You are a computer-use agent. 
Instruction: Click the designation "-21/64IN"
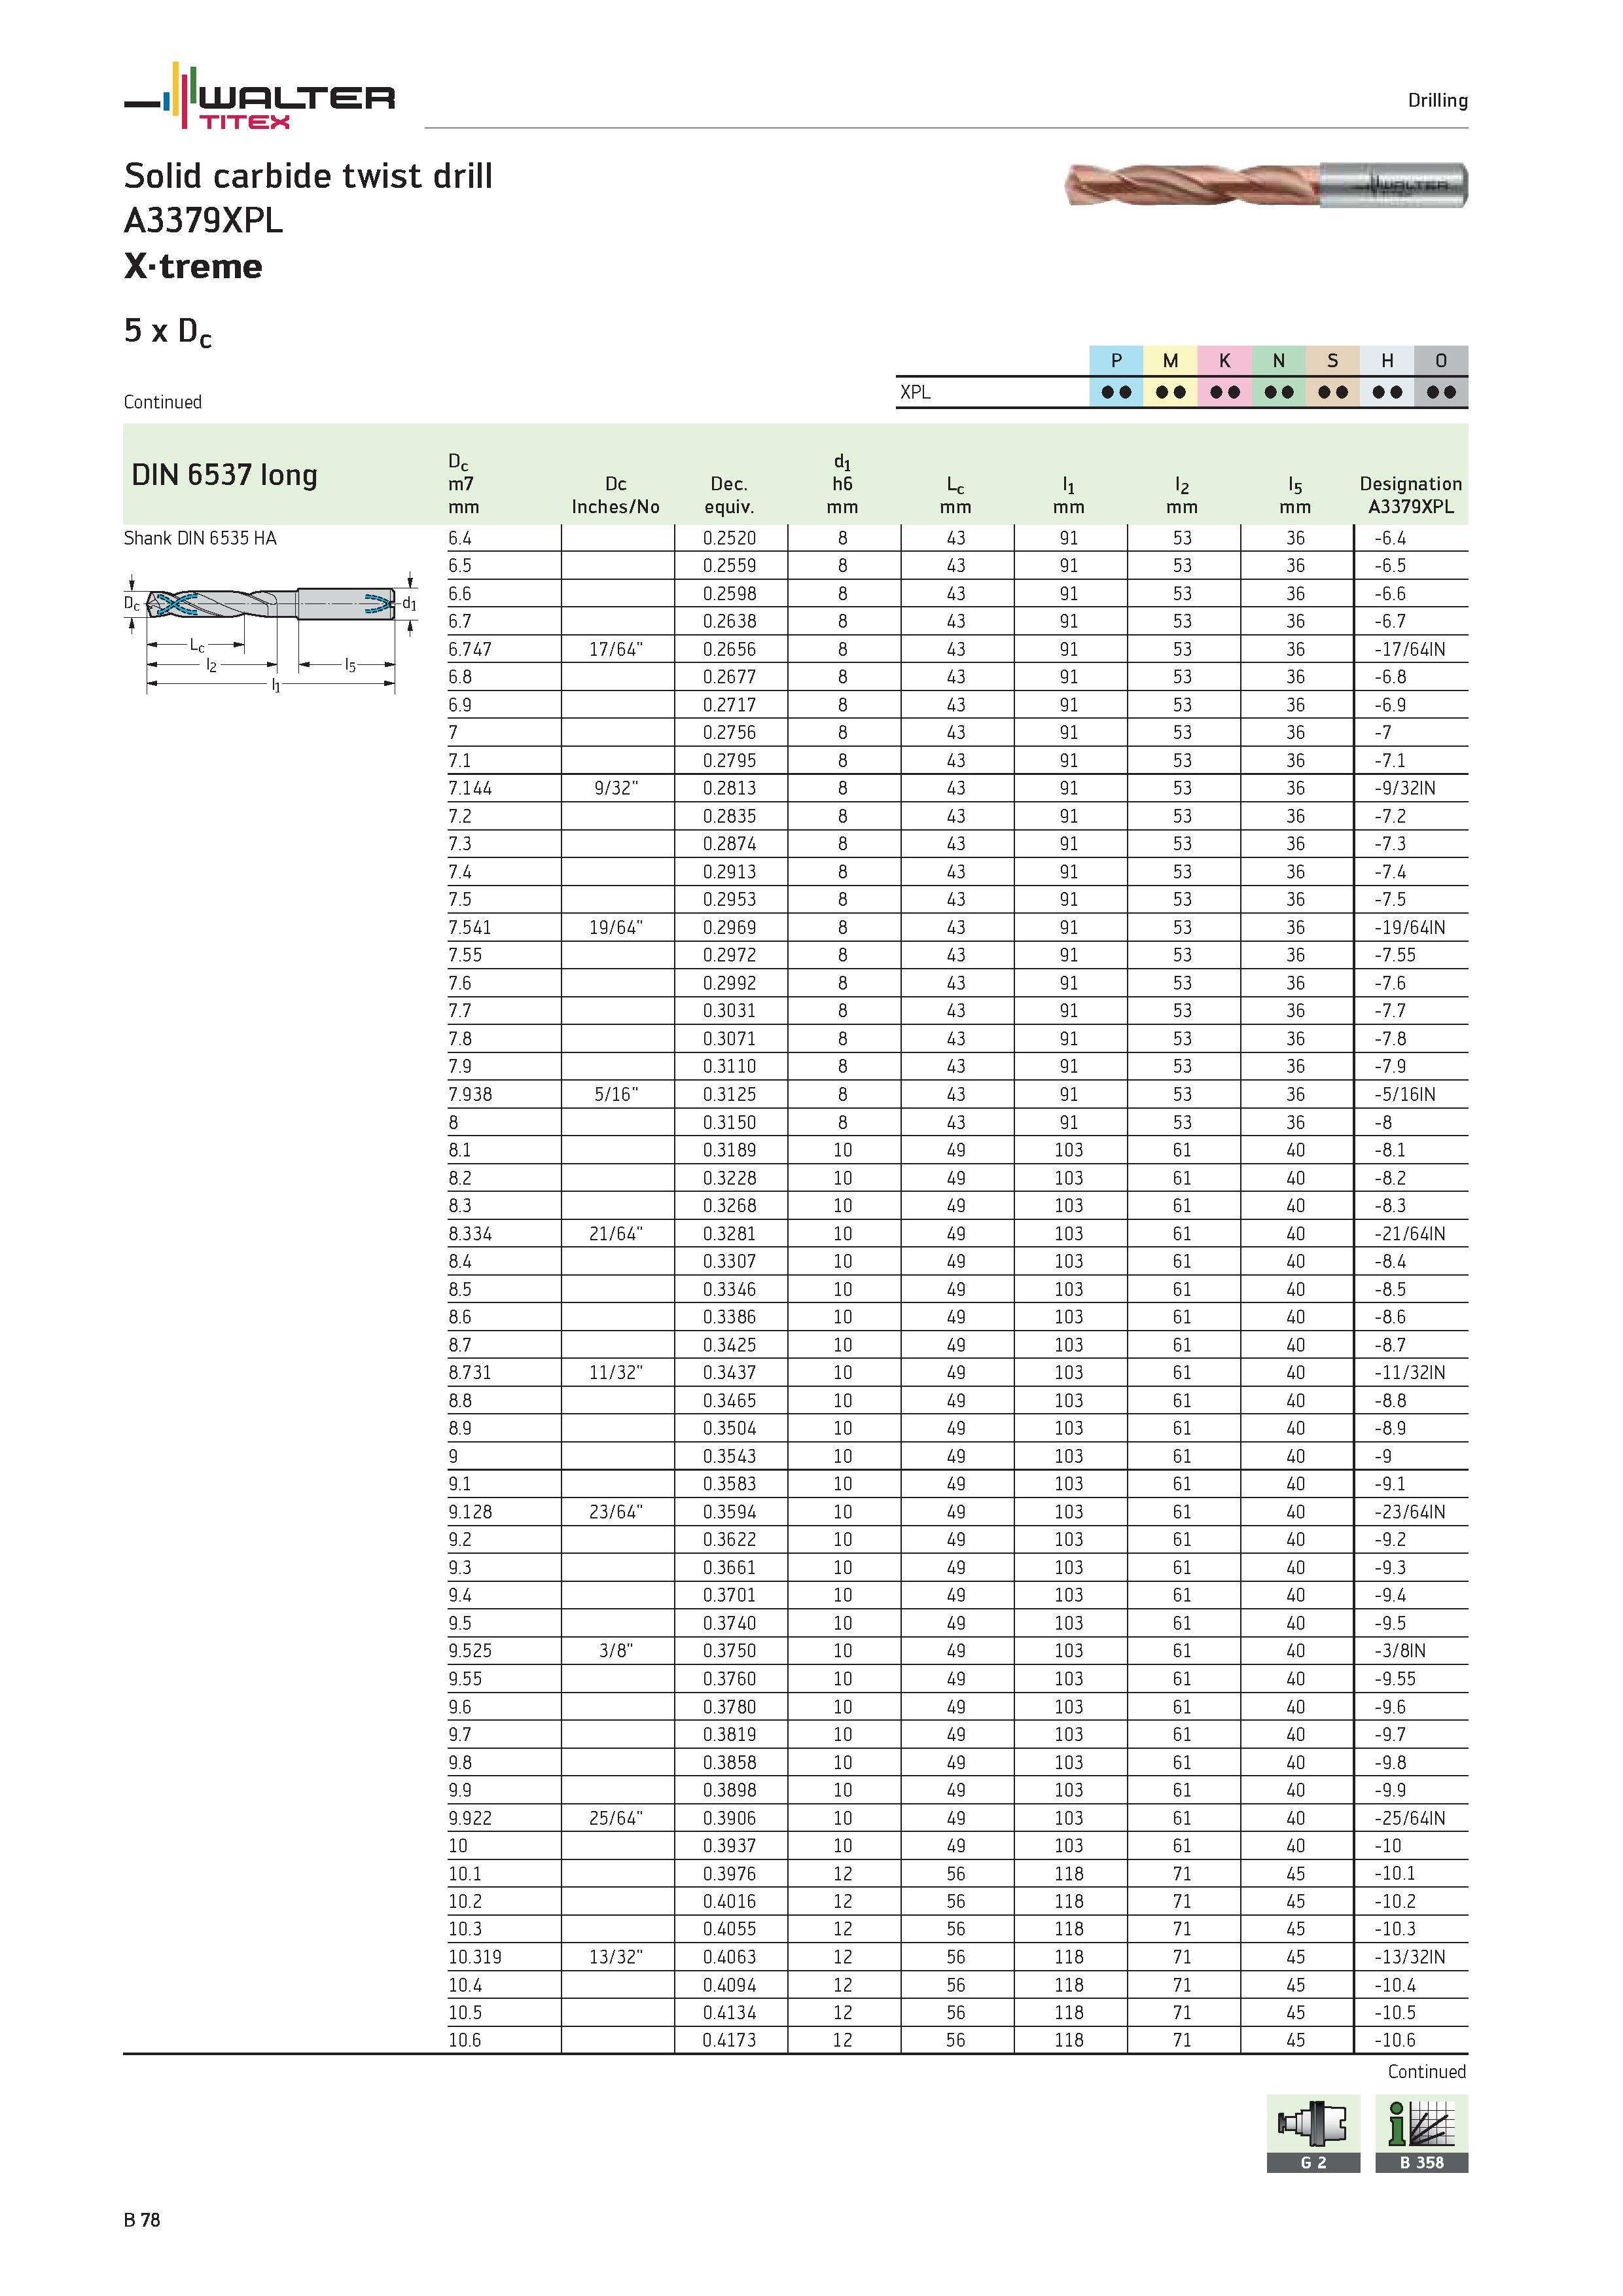1409,1234
